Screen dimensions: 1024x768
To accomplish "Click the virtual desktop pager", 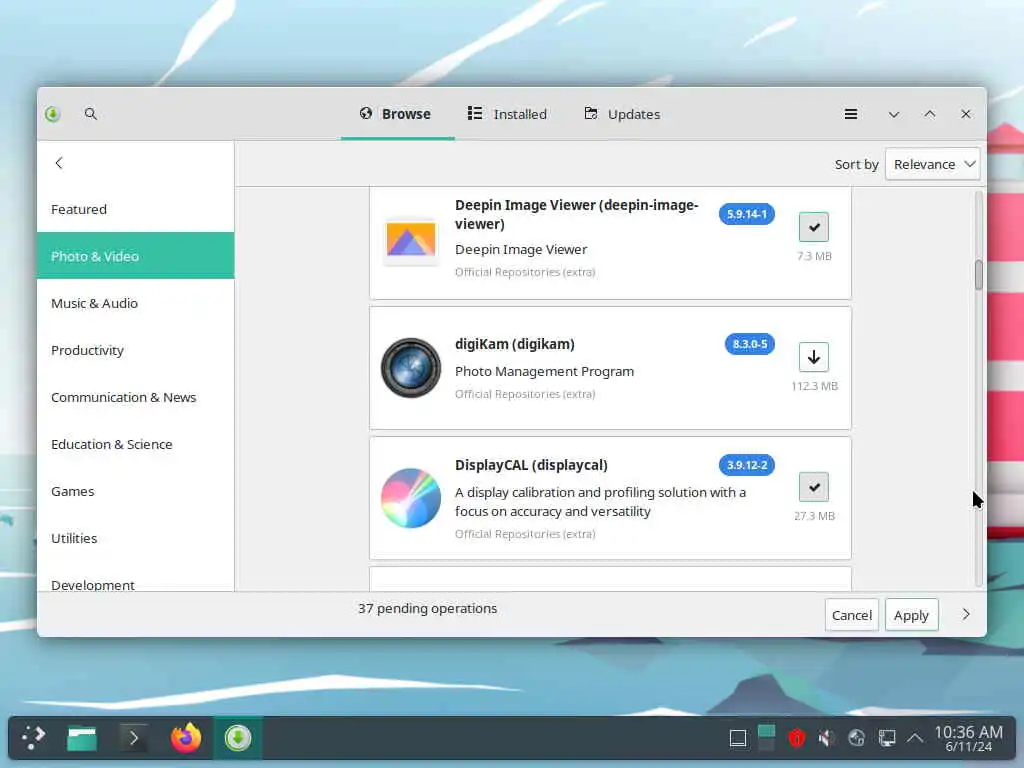I will (767, 738).
